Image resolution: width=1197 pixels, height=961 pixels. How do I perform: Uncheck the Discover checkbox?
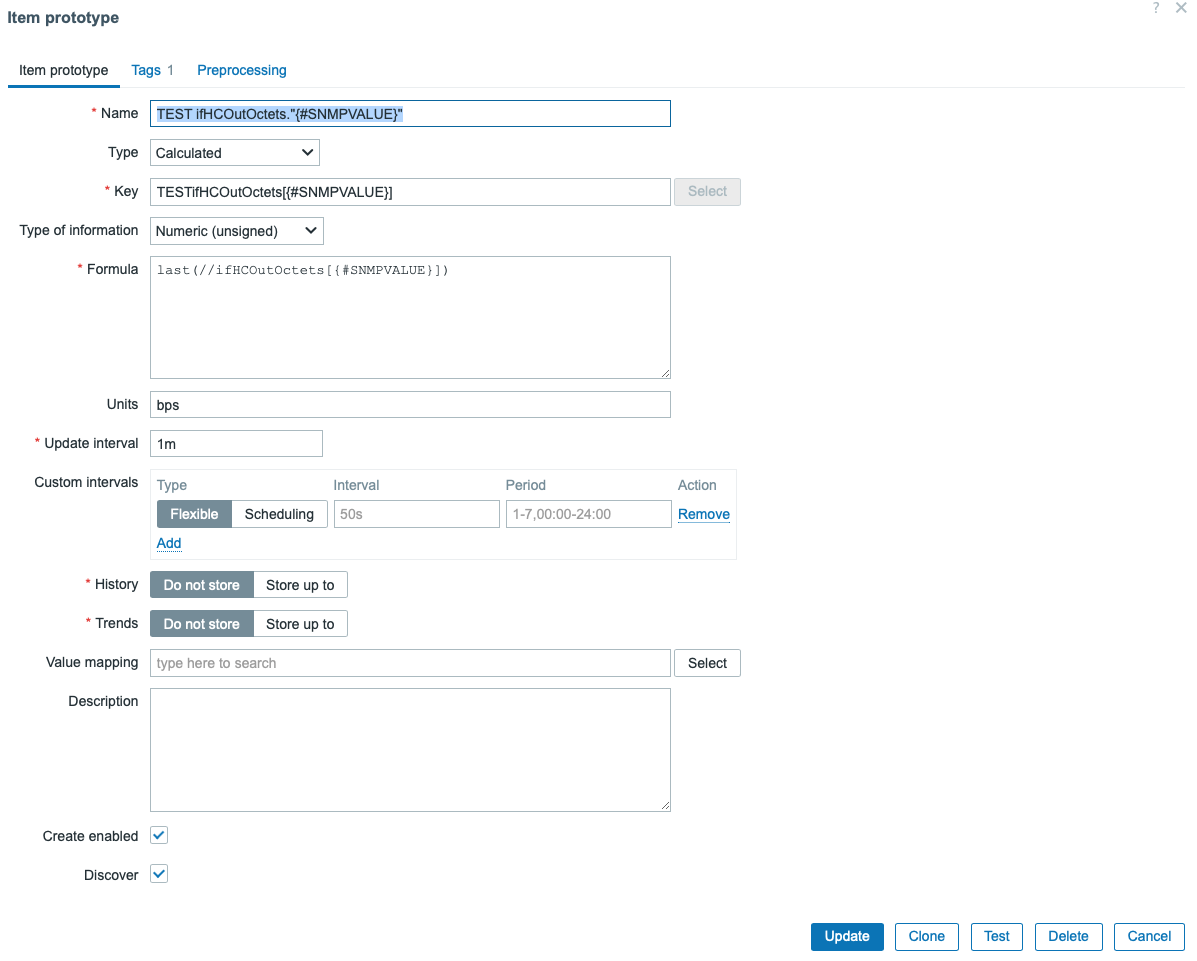tap(159, 874)
